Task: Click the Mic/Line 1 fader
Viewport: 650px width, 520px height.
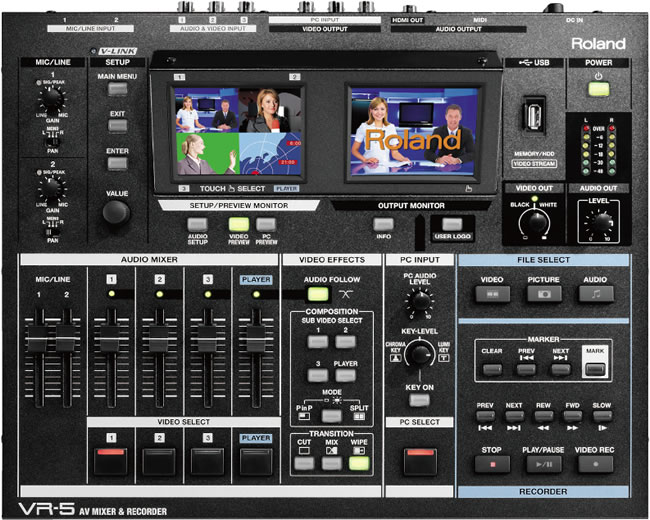Action: [x=39, y=338]
